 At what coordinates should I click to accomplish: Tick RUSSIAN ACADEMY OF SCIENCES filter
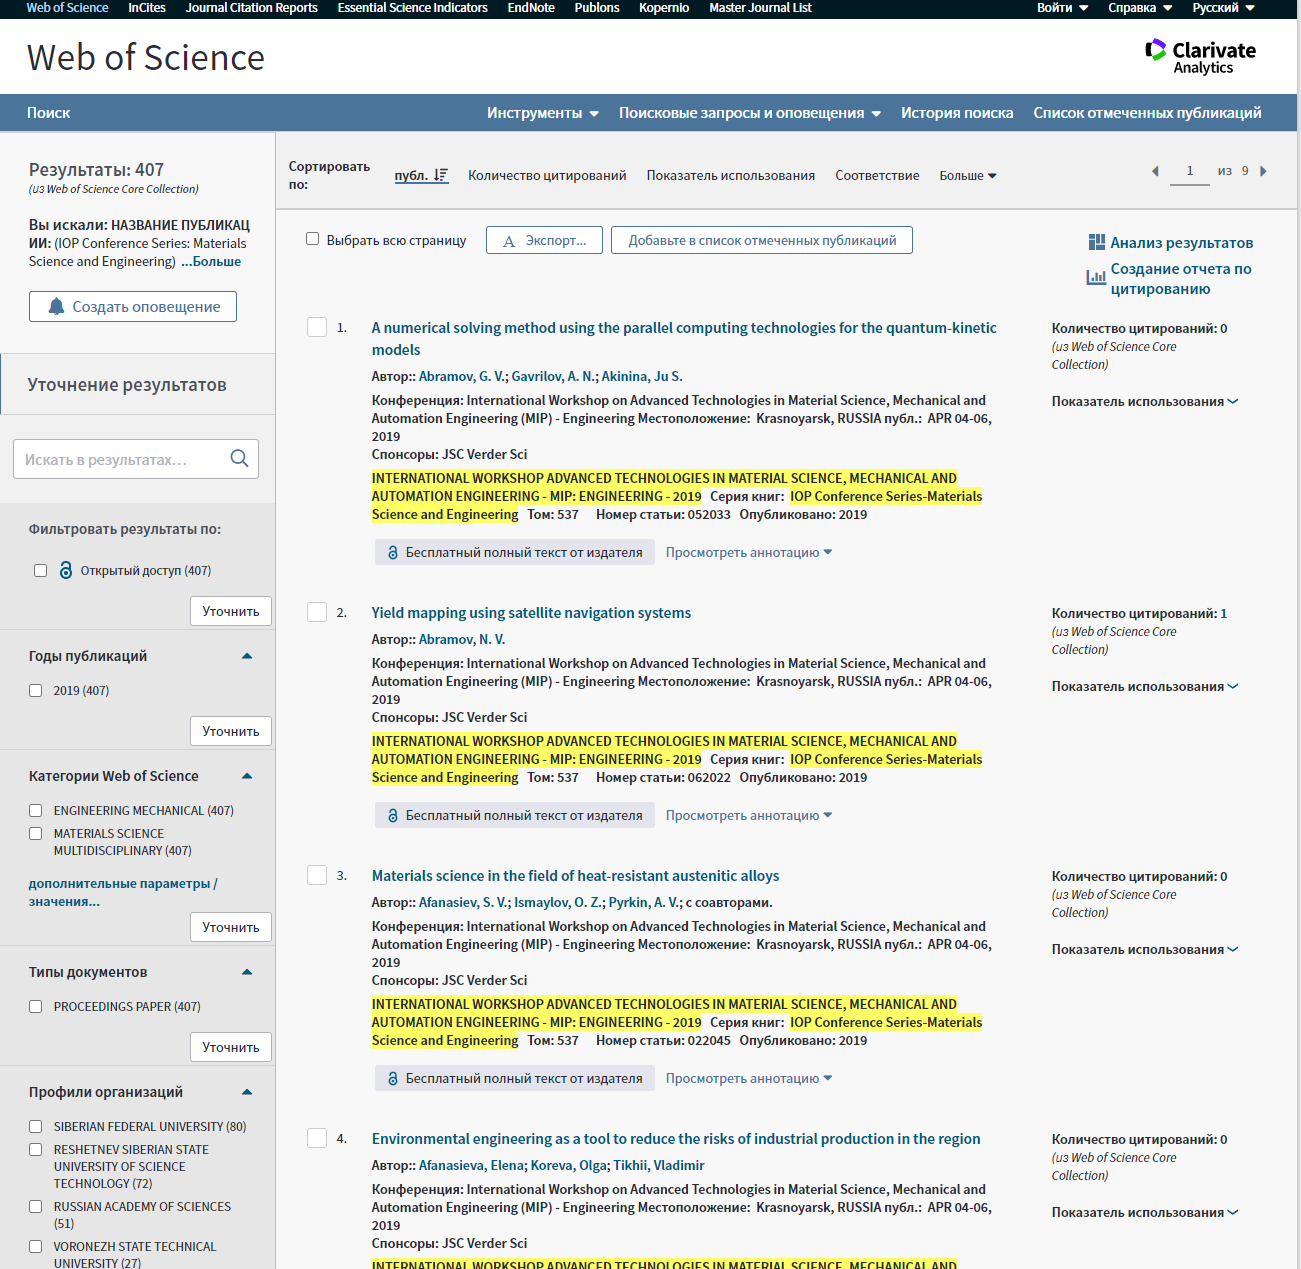coord(36,1206)
